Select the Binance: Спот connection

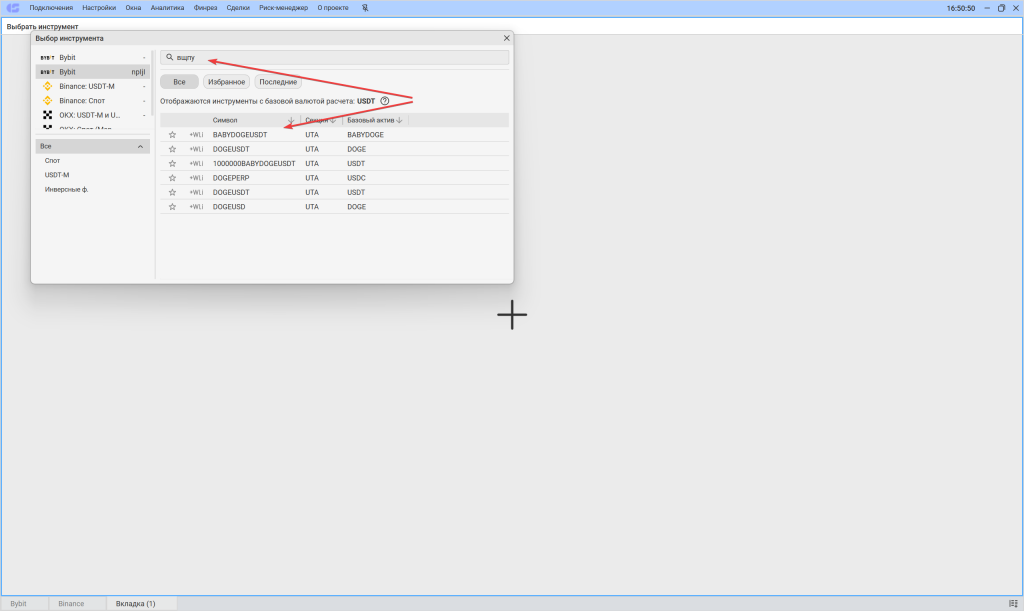[92, 101]
